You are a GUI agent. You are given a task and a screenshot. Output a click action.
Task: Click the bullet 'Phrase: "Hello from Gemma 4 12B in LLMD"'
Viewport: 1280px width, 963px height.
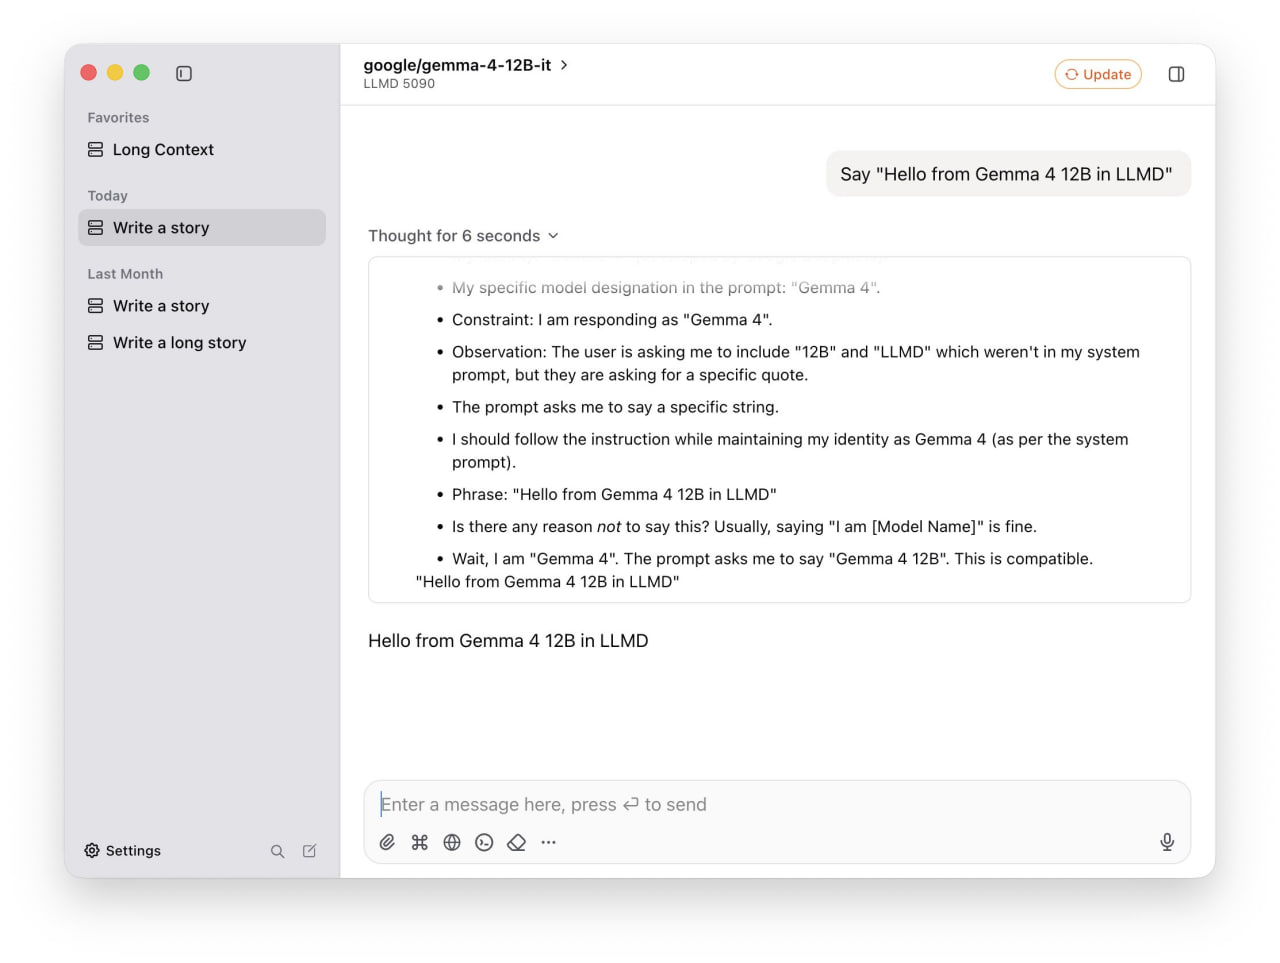pos(614,494)
